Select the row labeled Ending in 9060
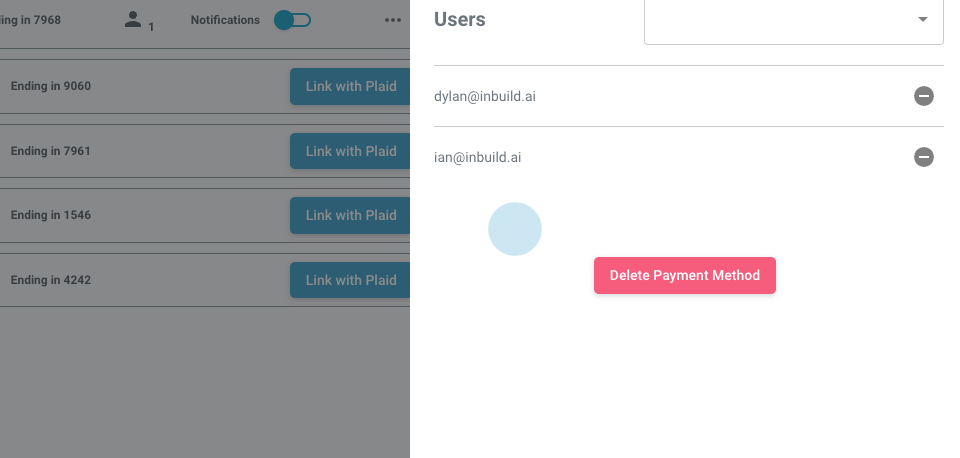Screen dimensions: 960x458 [x=50, y=86]
